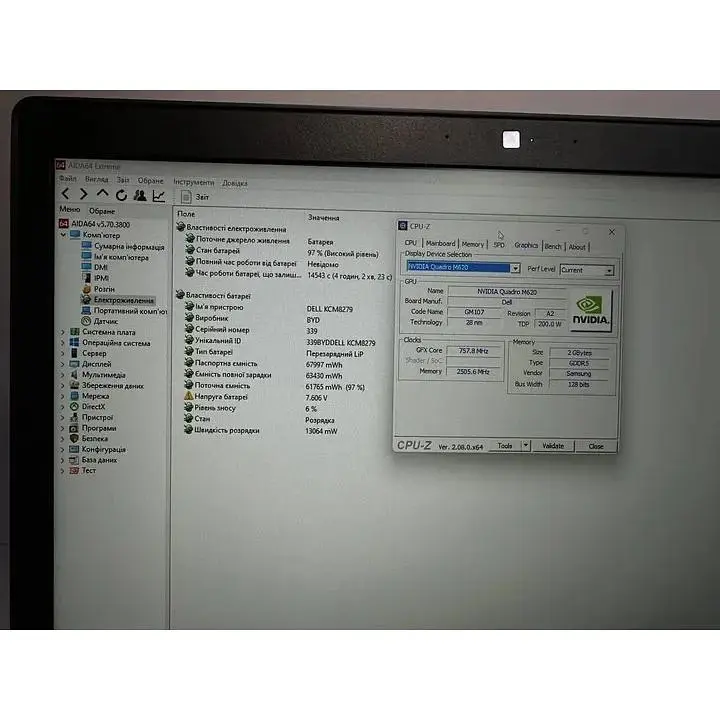Collapse the Комп'ютер tree node
This screenshot has height=720, width=720.
pyautogui.click(x=63, y=235)
